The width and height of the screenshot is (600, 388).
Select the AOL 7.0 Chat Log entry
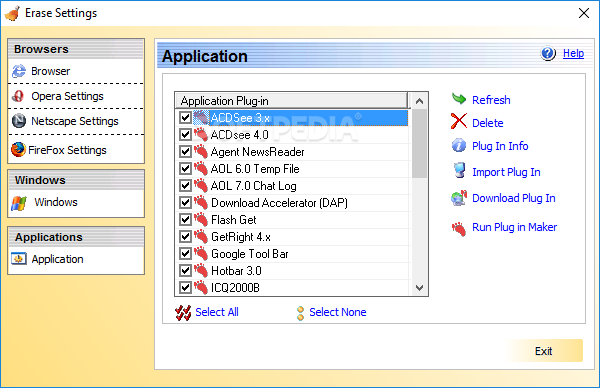(254, 186)
